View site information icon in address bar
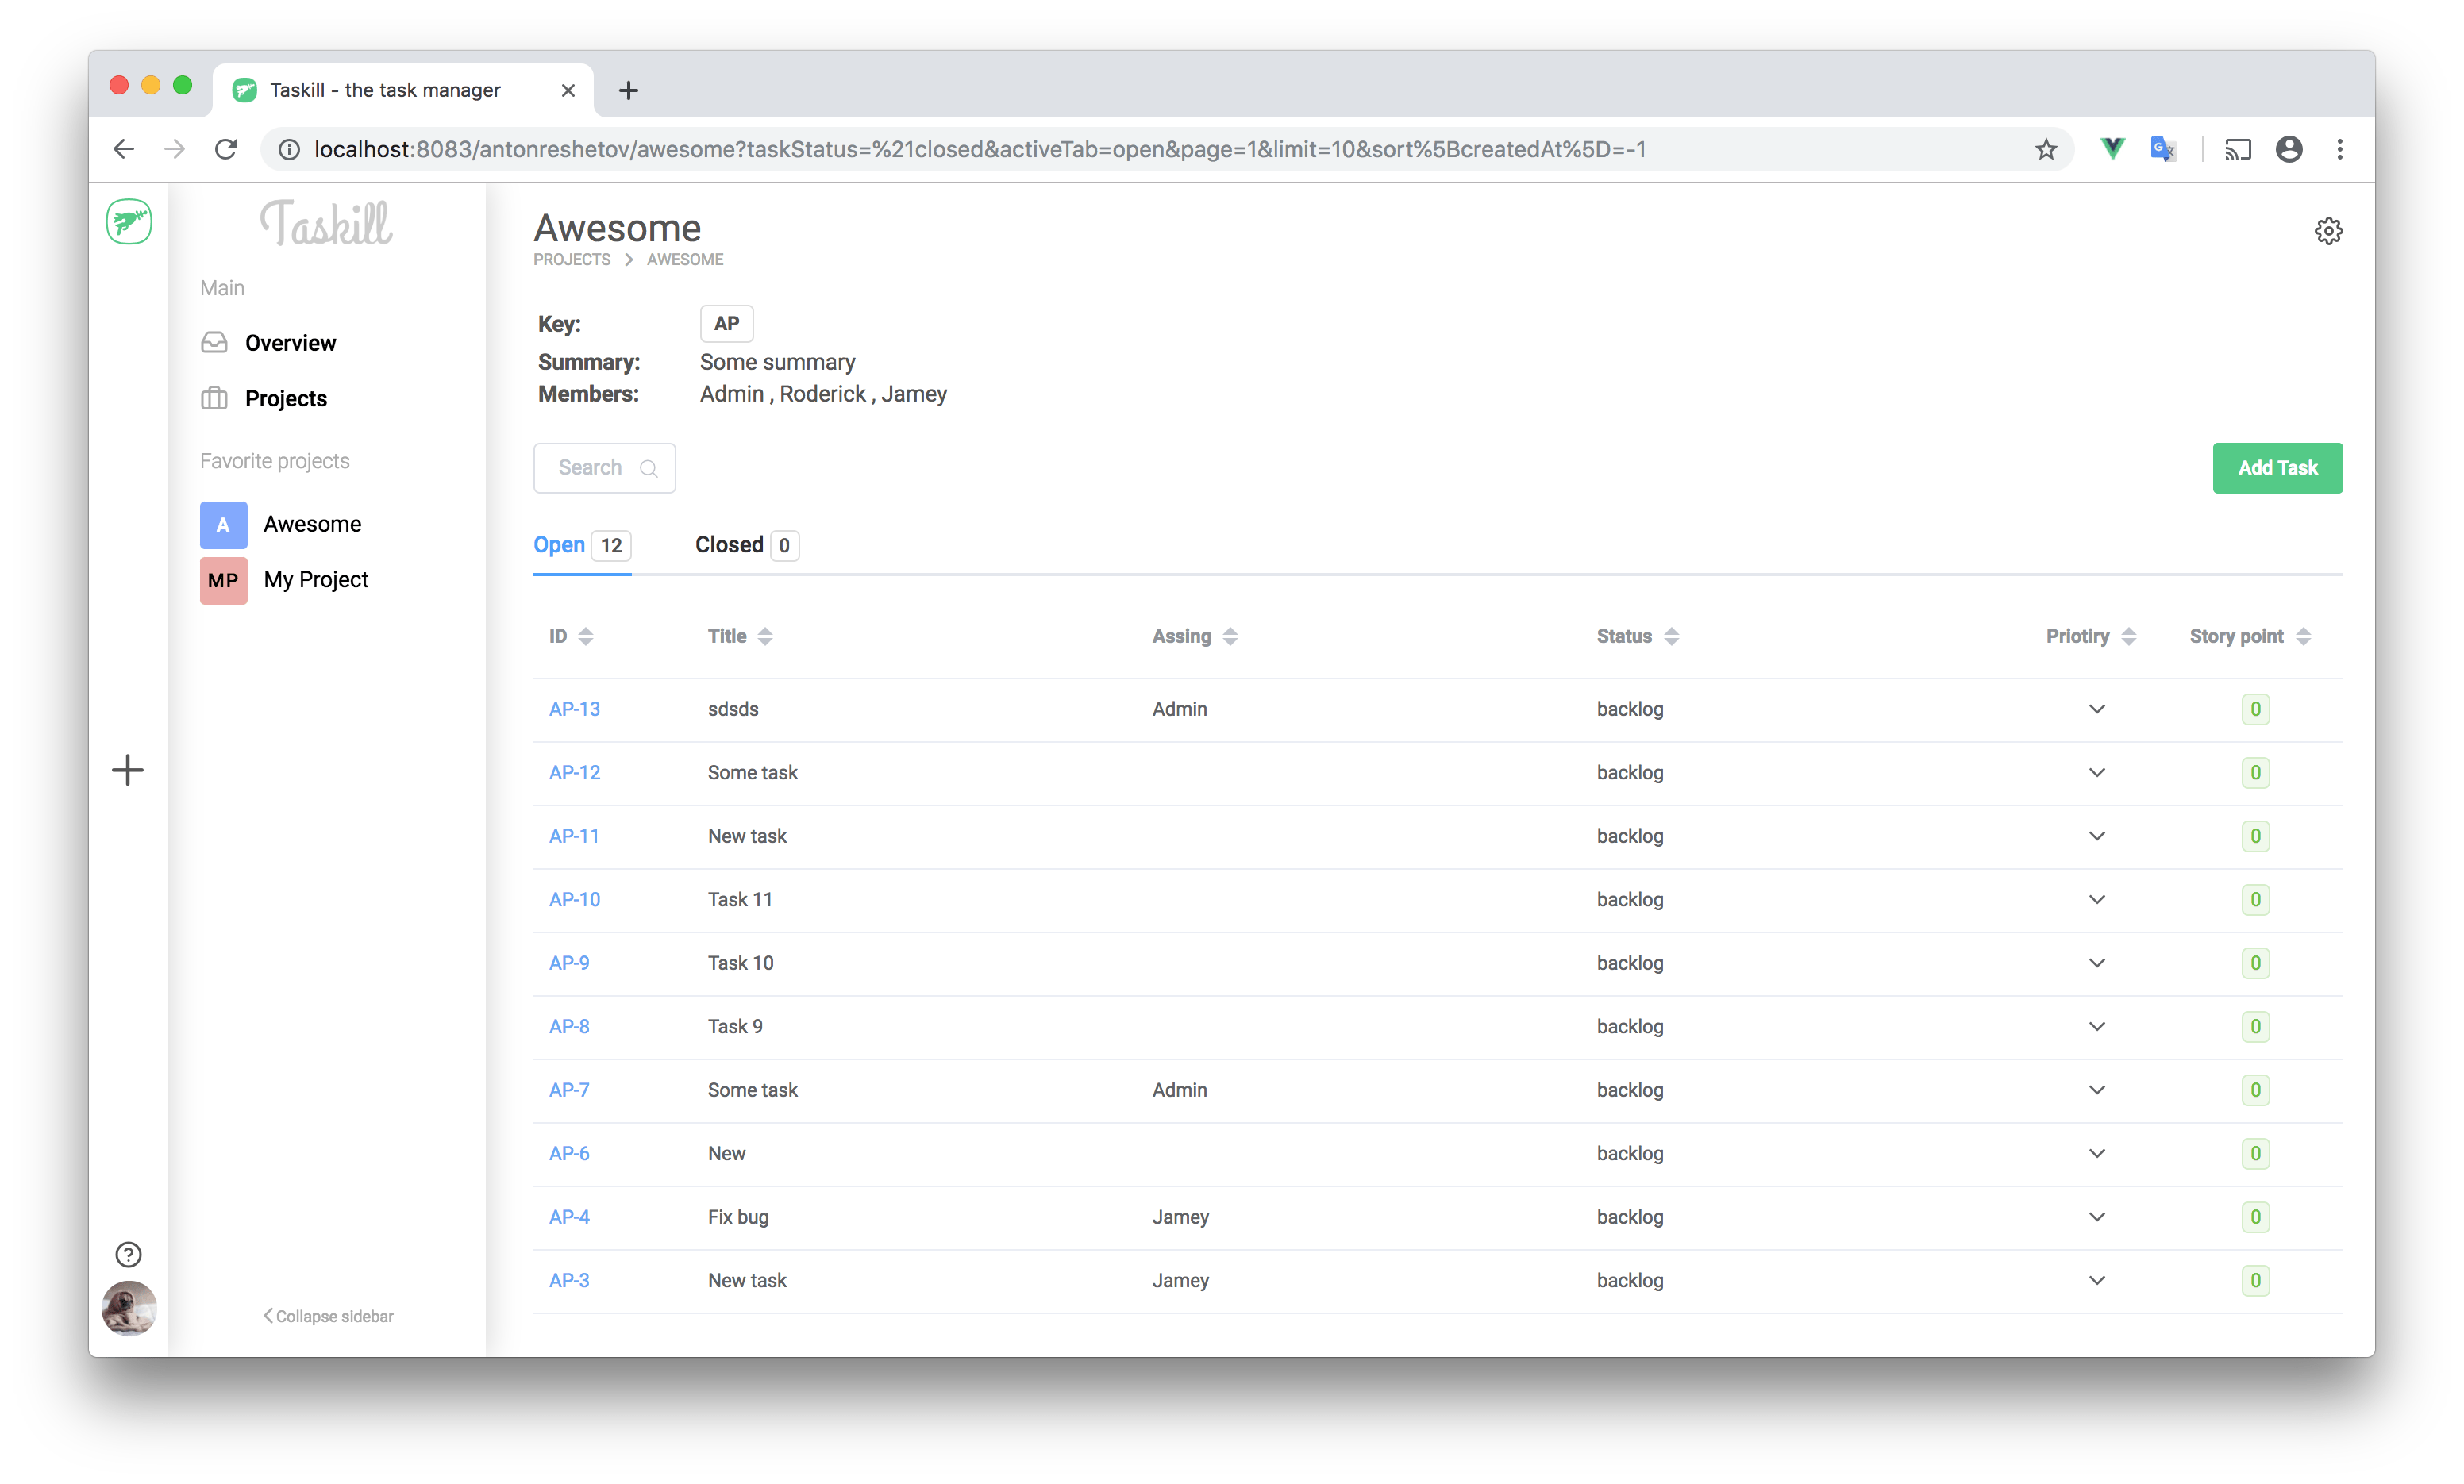The width and height of the screenshot is (2464, 1484). pos(289,149)
